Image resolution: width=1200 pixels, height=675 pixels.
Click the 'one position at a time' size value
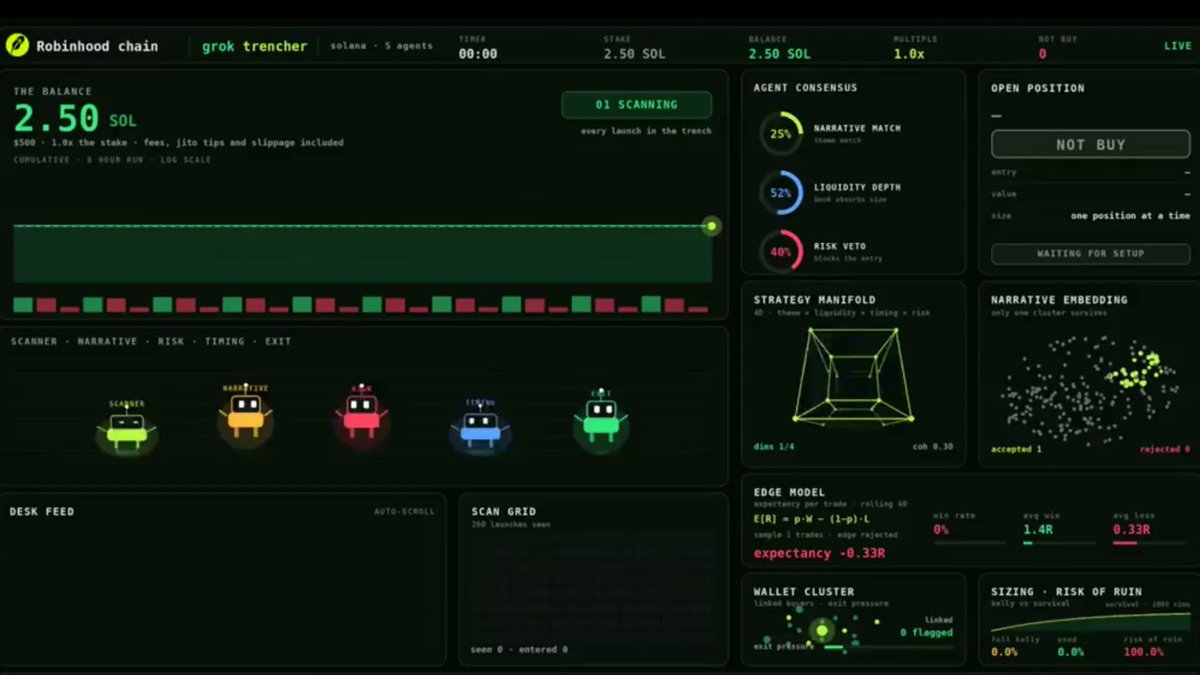[x=1130, y=216]
